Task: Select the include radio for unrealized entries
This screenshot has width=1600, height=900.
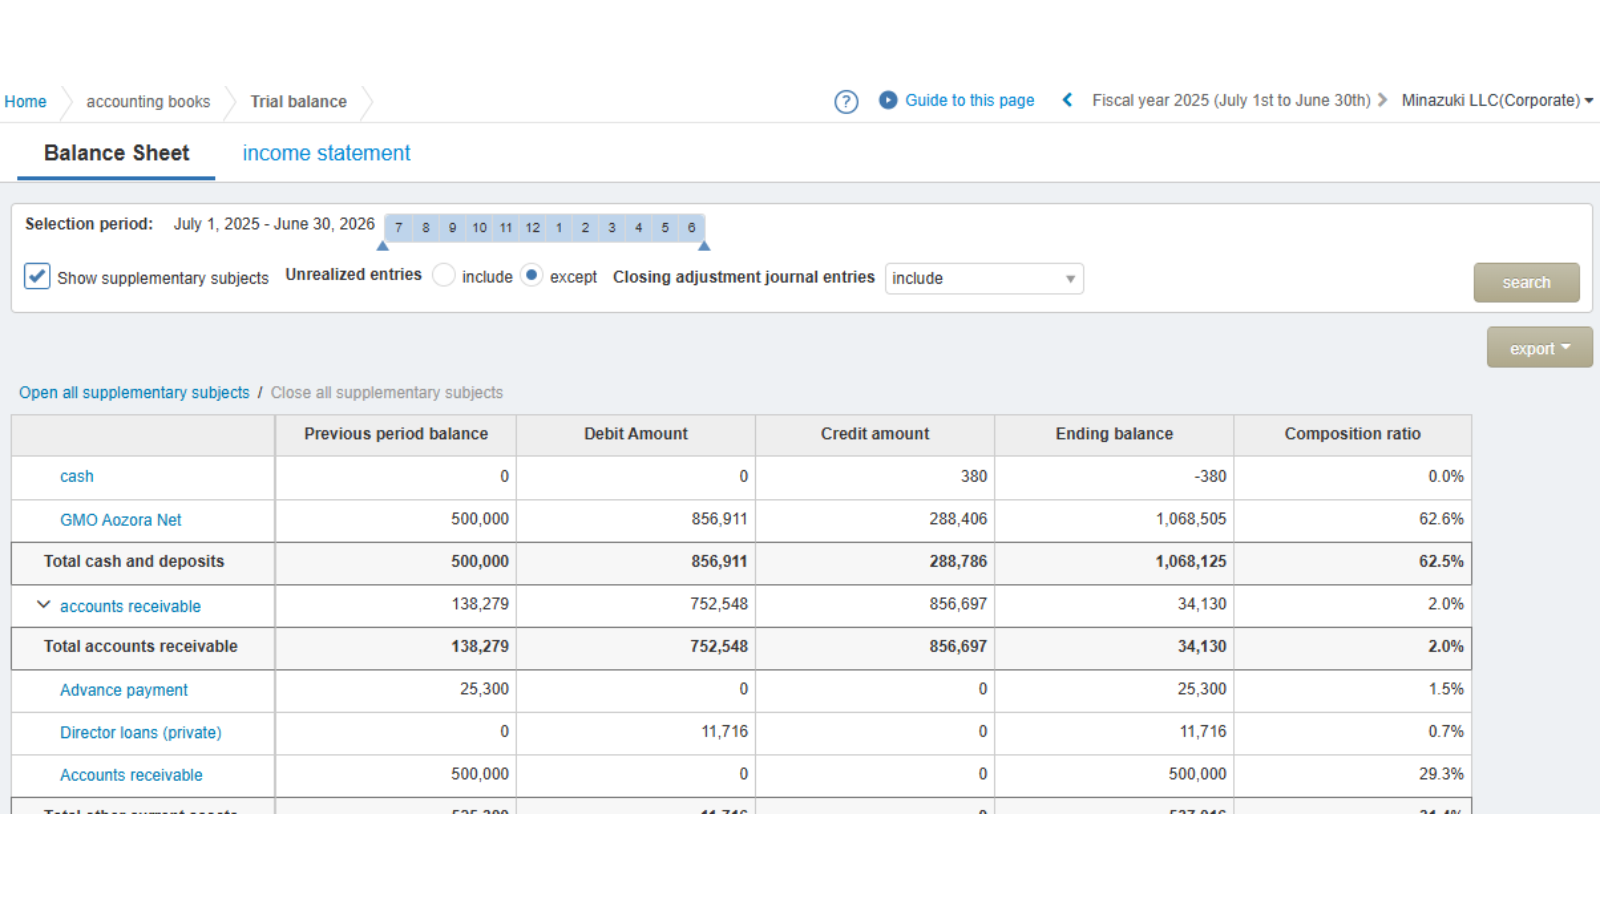Action: pyautogui.click(x=444, y=276)
